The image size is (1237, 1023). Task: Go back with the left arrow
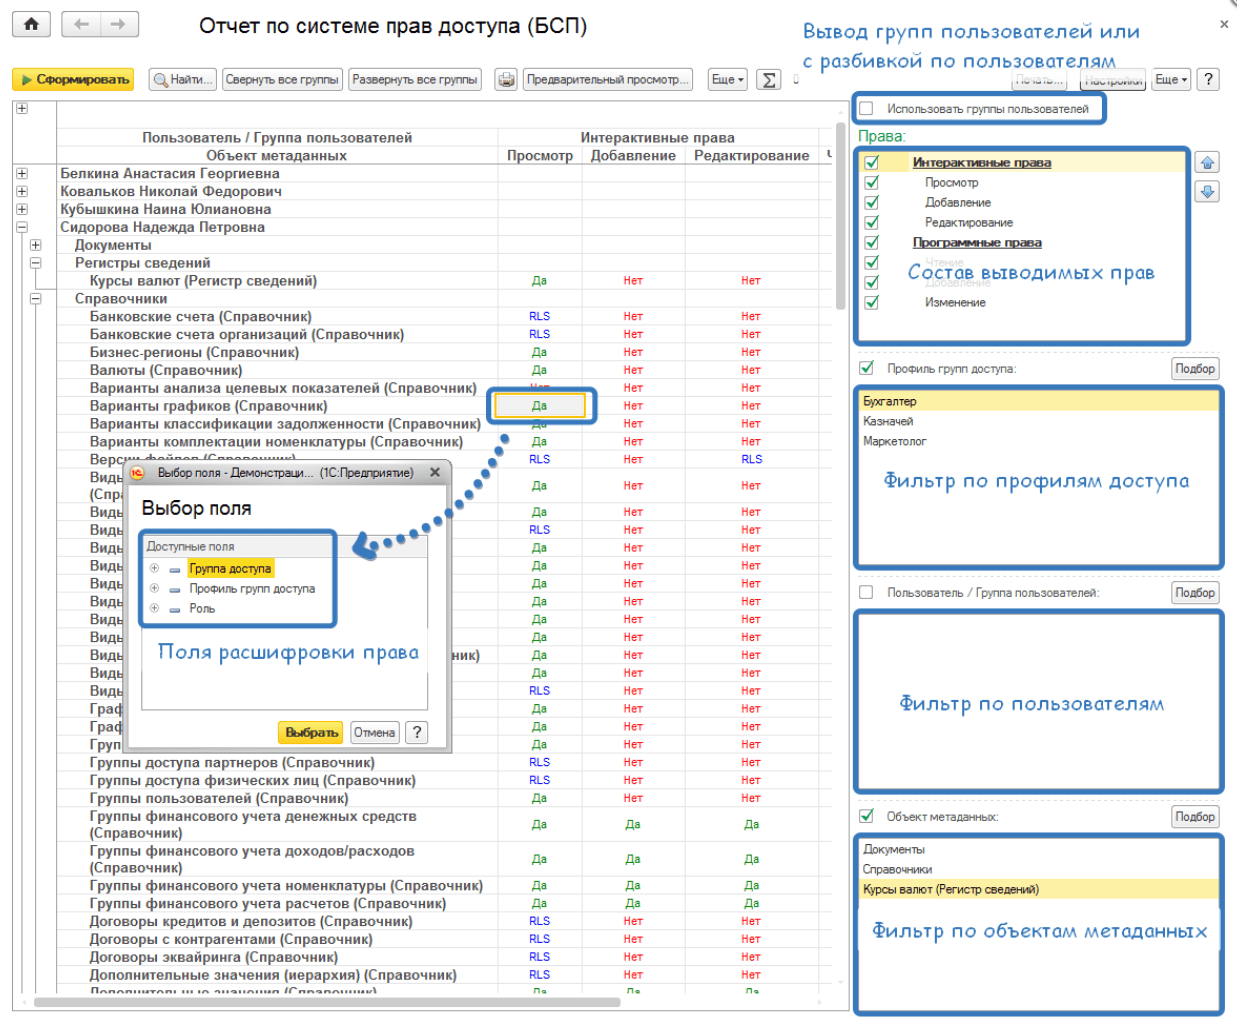pyautogui.click(x=81, y=25)
